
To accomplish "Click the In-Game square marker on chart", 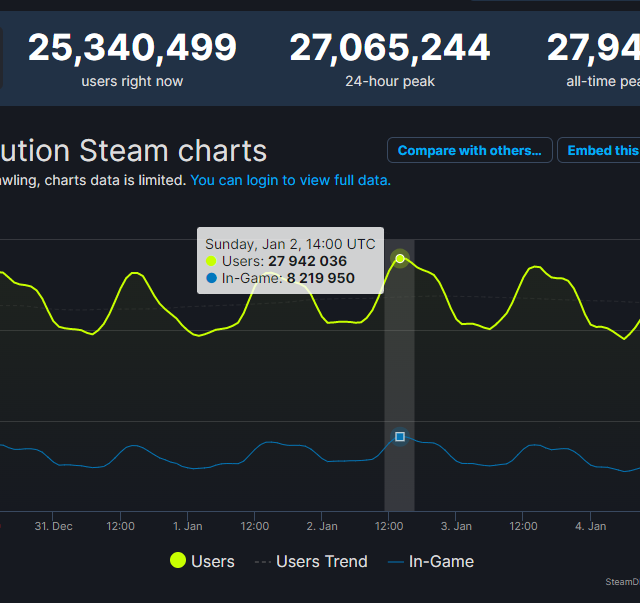I will pyautogui.click(x=400, y=437).
